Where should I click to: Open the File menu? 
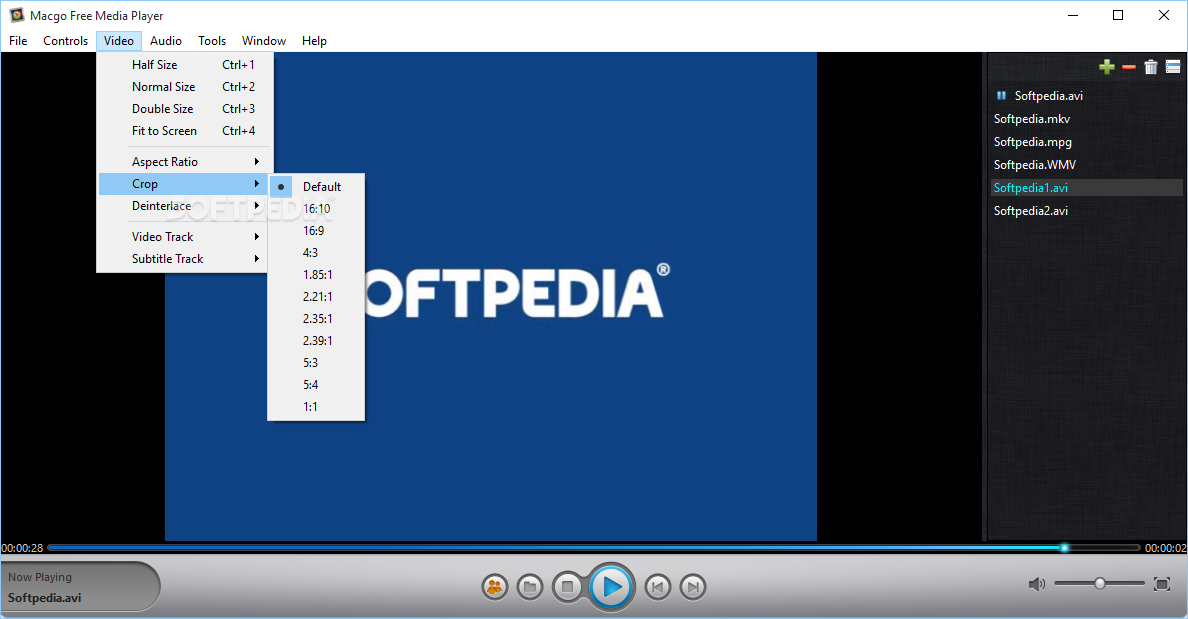[18, 41]
